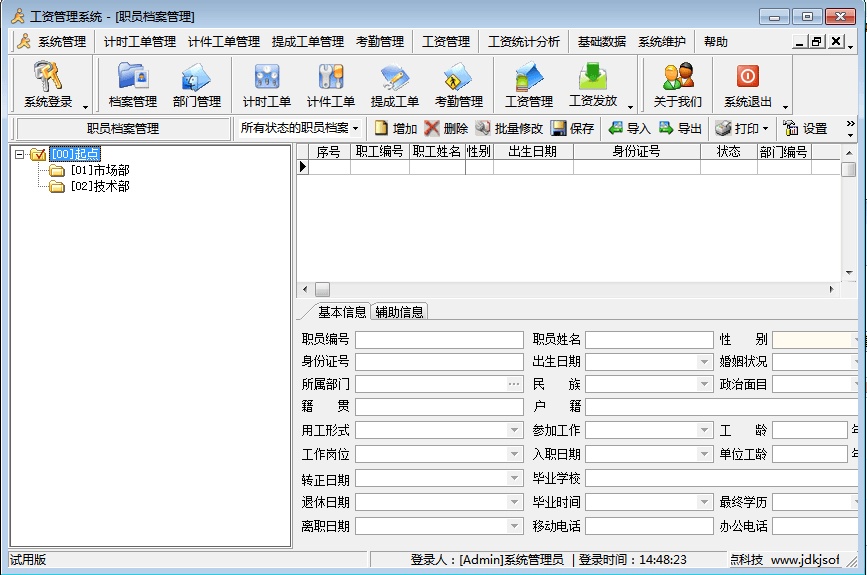
Task: Click the grid's horizontal scrollbar
Action: coord(570,289)
